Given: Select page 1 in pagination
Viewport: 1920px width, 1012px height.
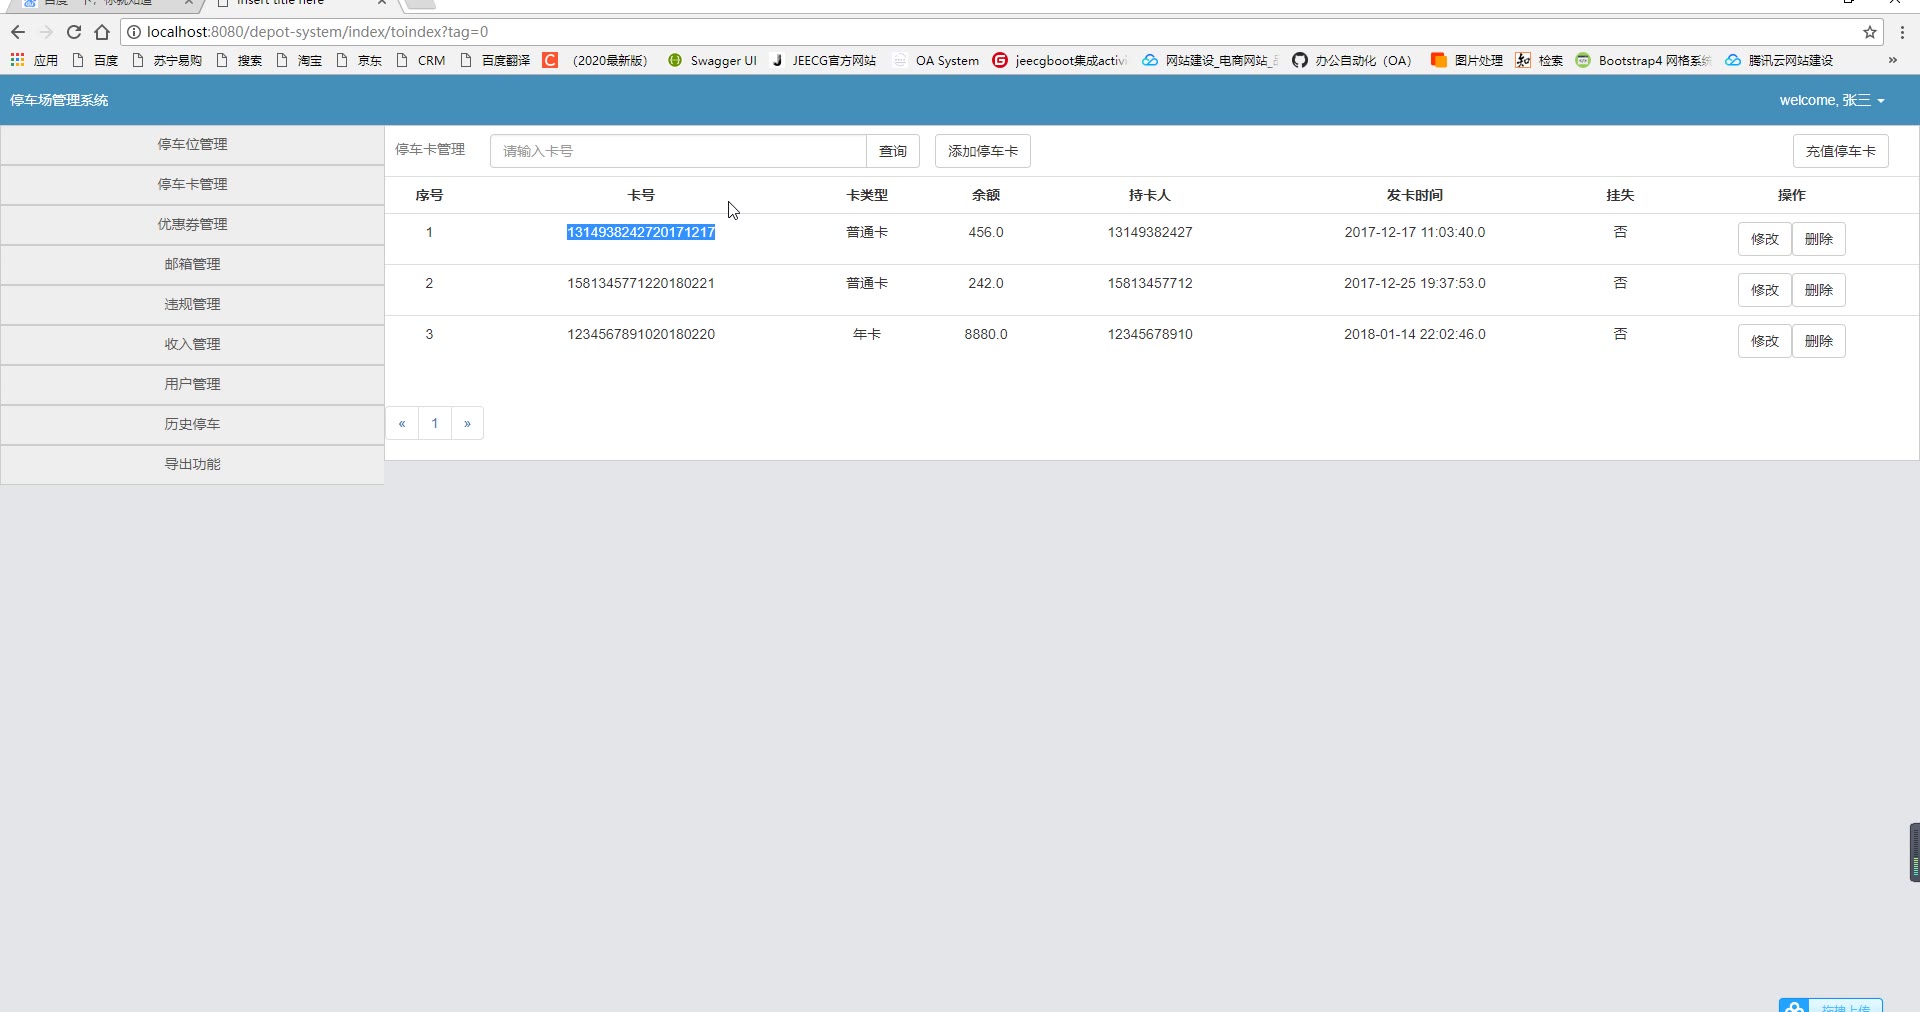Looking at the screenshot, I should pos(435,423).
